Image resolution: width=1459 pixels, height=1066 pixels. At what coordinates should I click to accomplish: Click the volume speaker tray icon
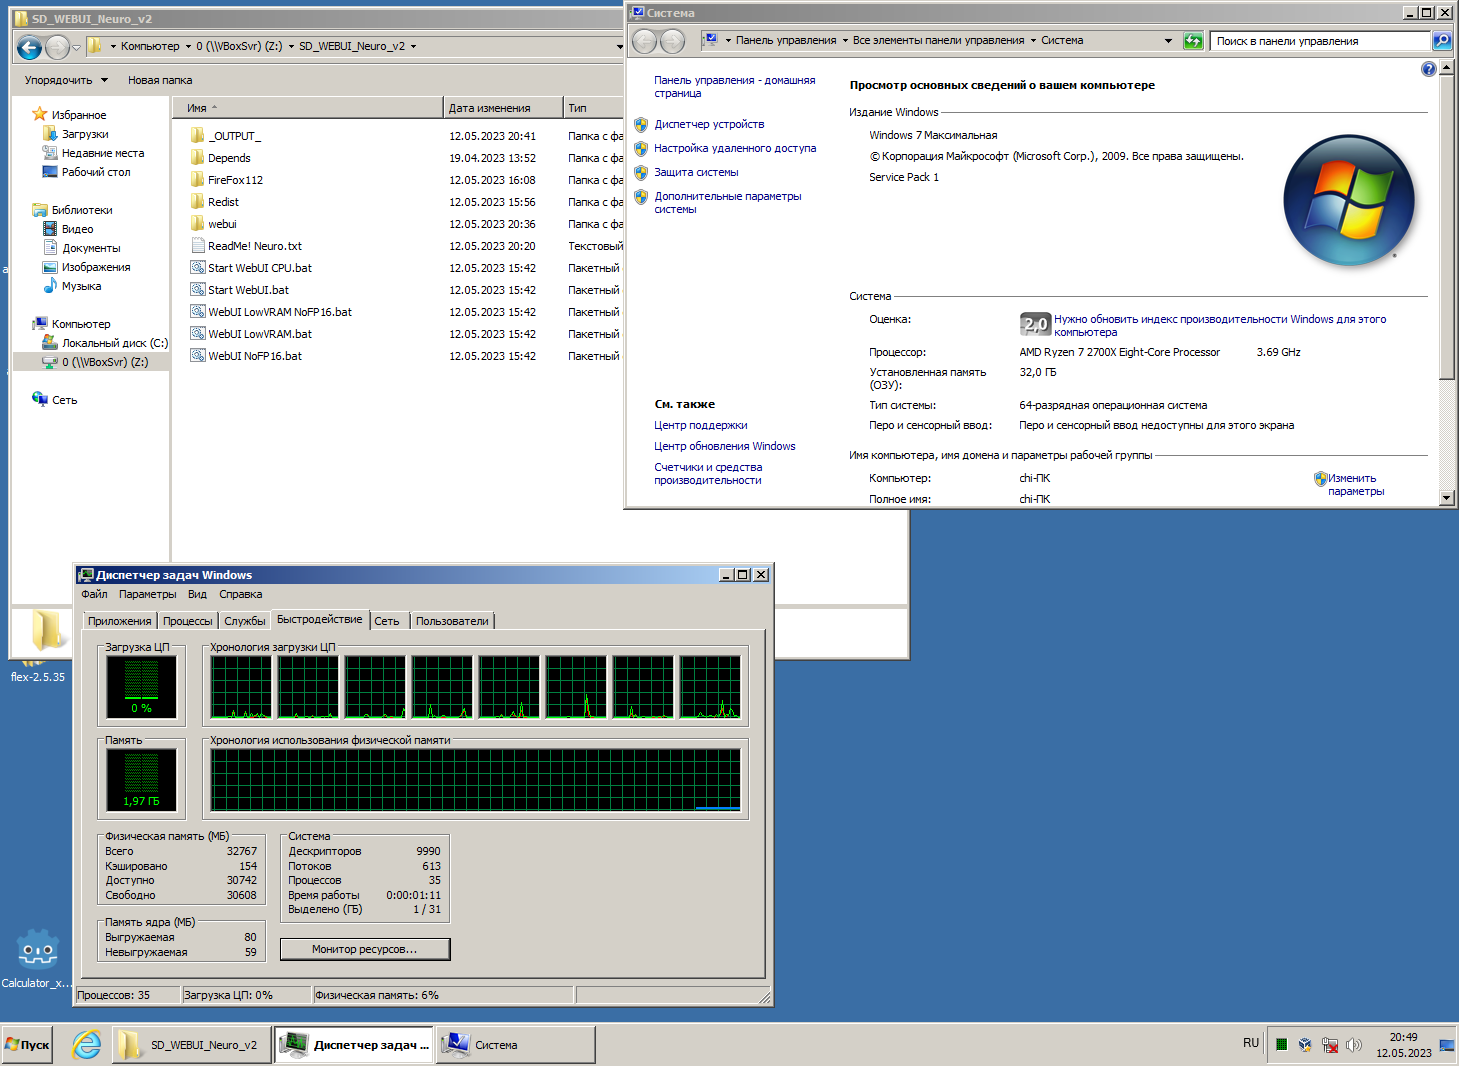tap(1354, 1045)
